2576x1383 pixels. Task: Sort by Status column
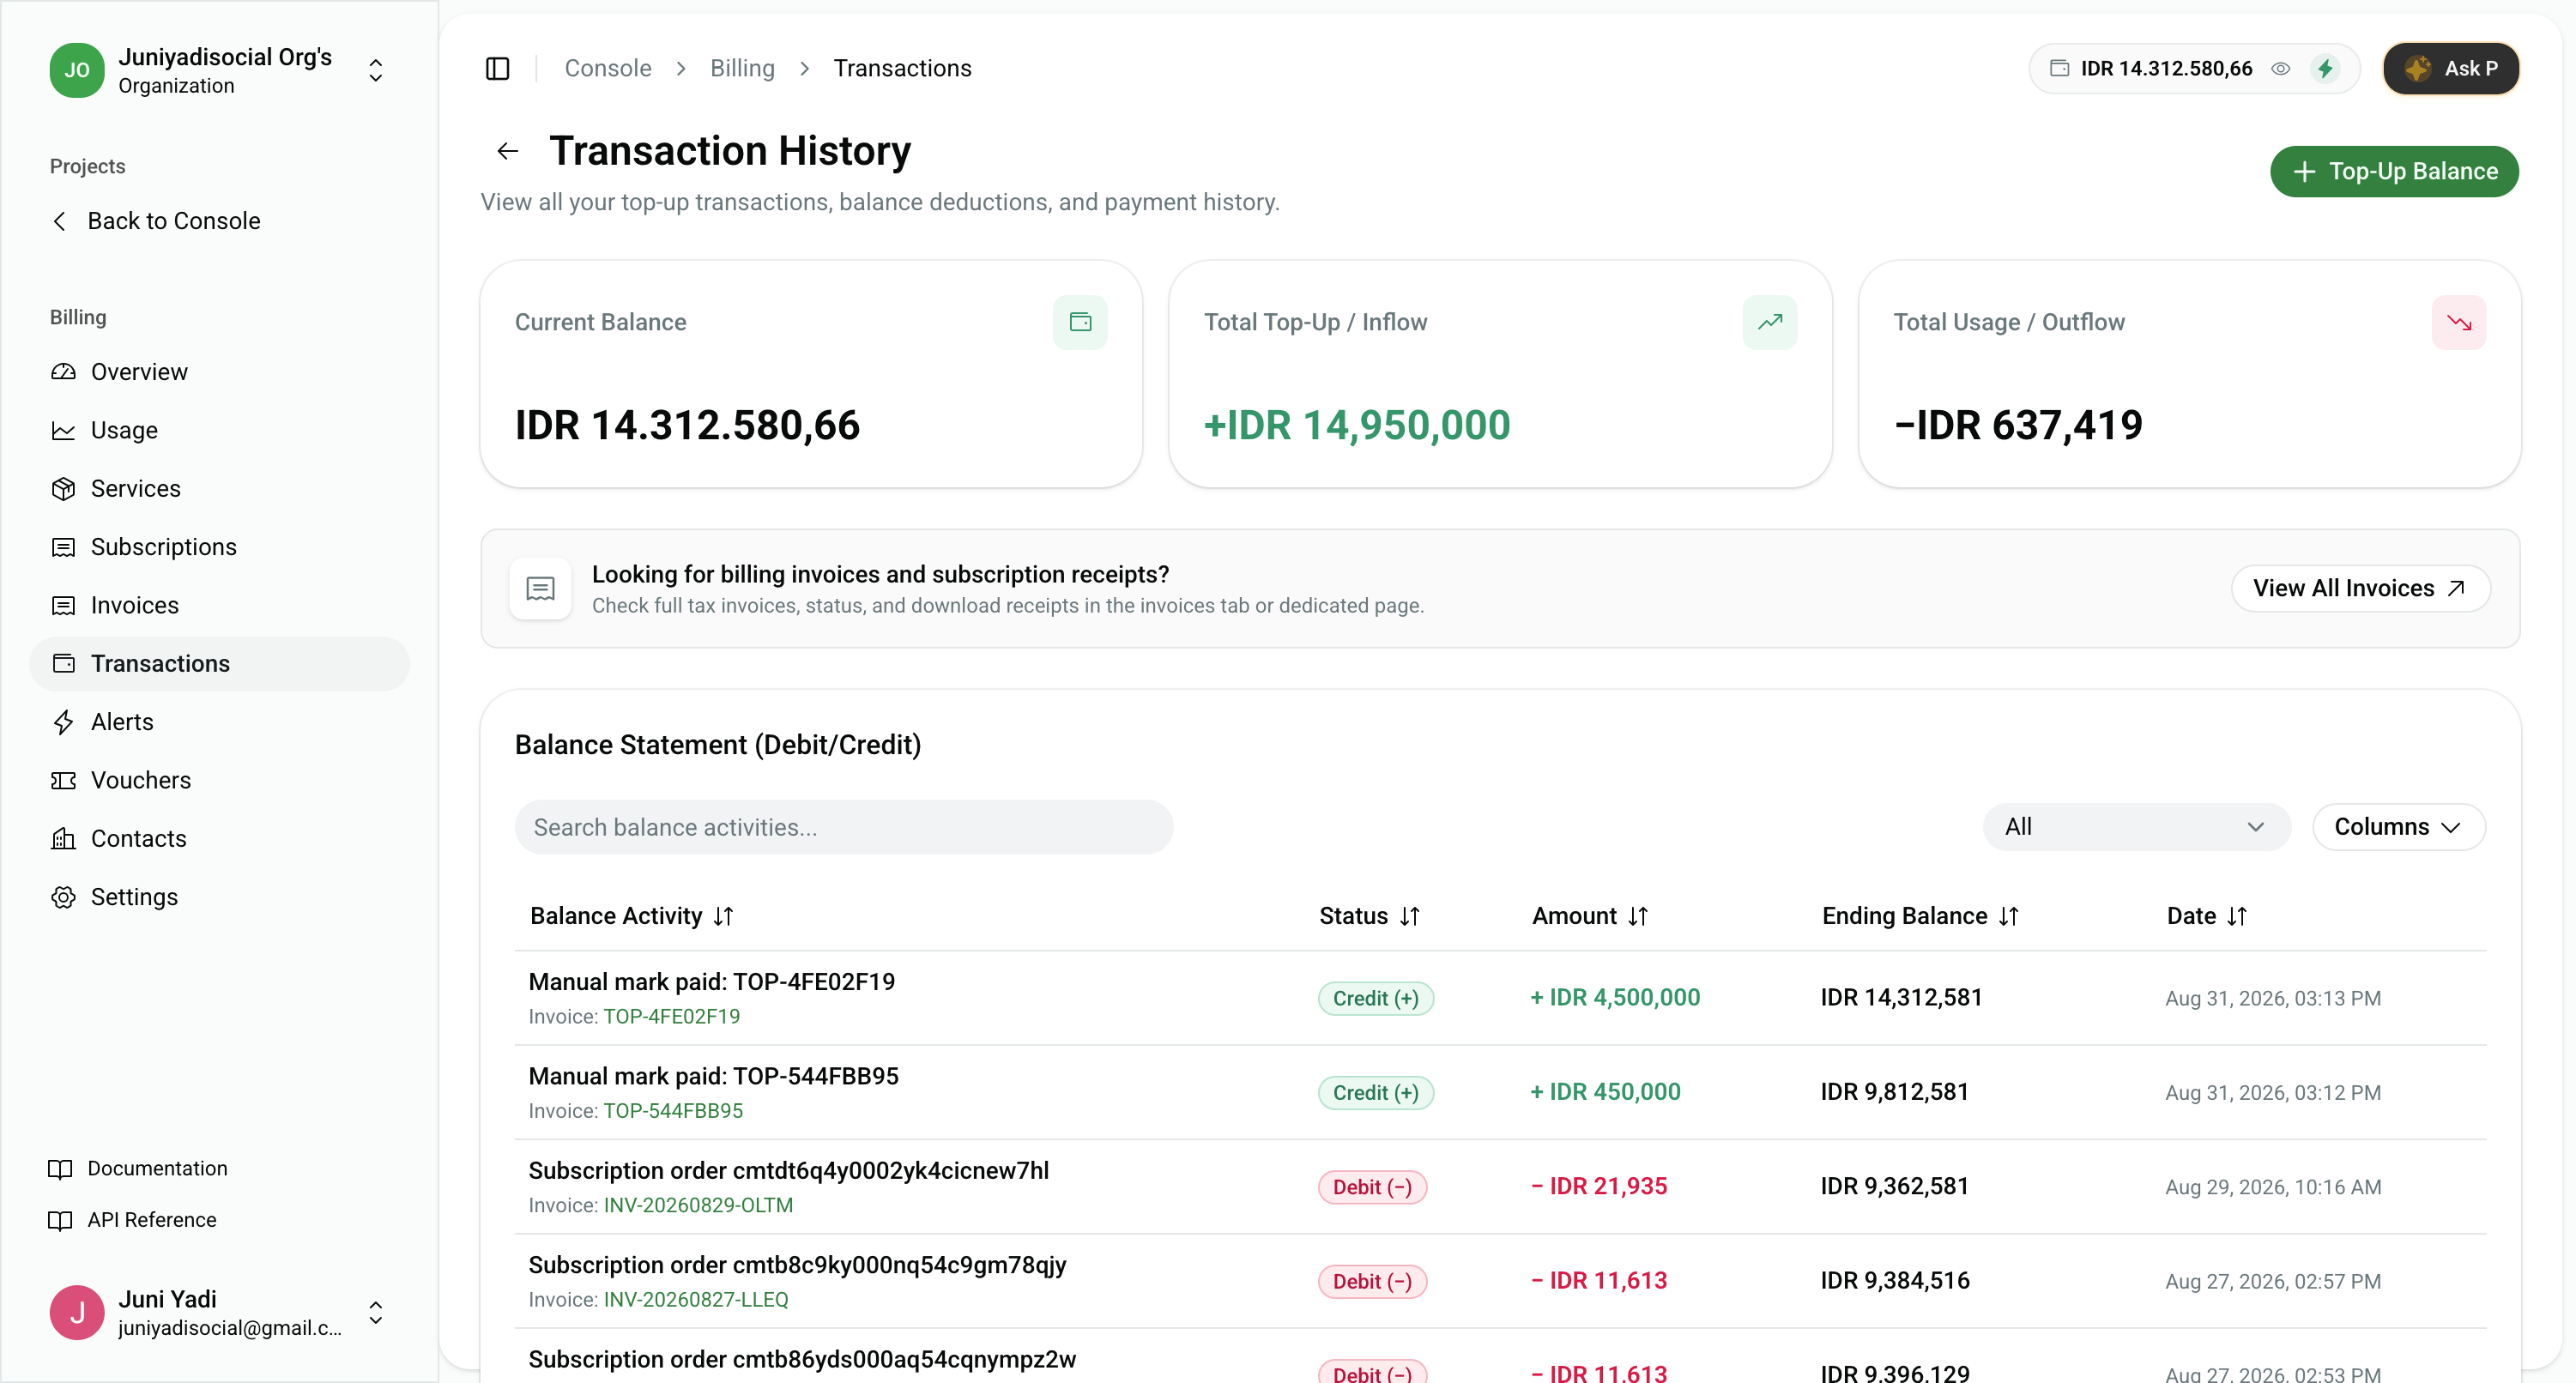click(1369, 916)
